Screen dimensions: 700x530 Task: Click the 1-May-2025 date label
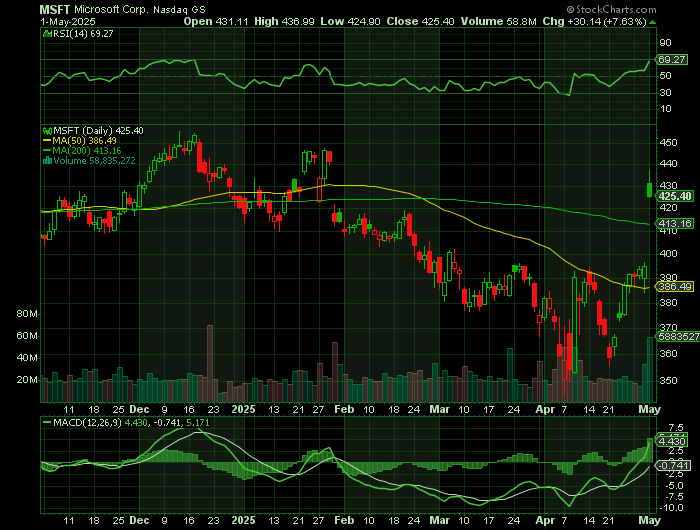point(67,21)
